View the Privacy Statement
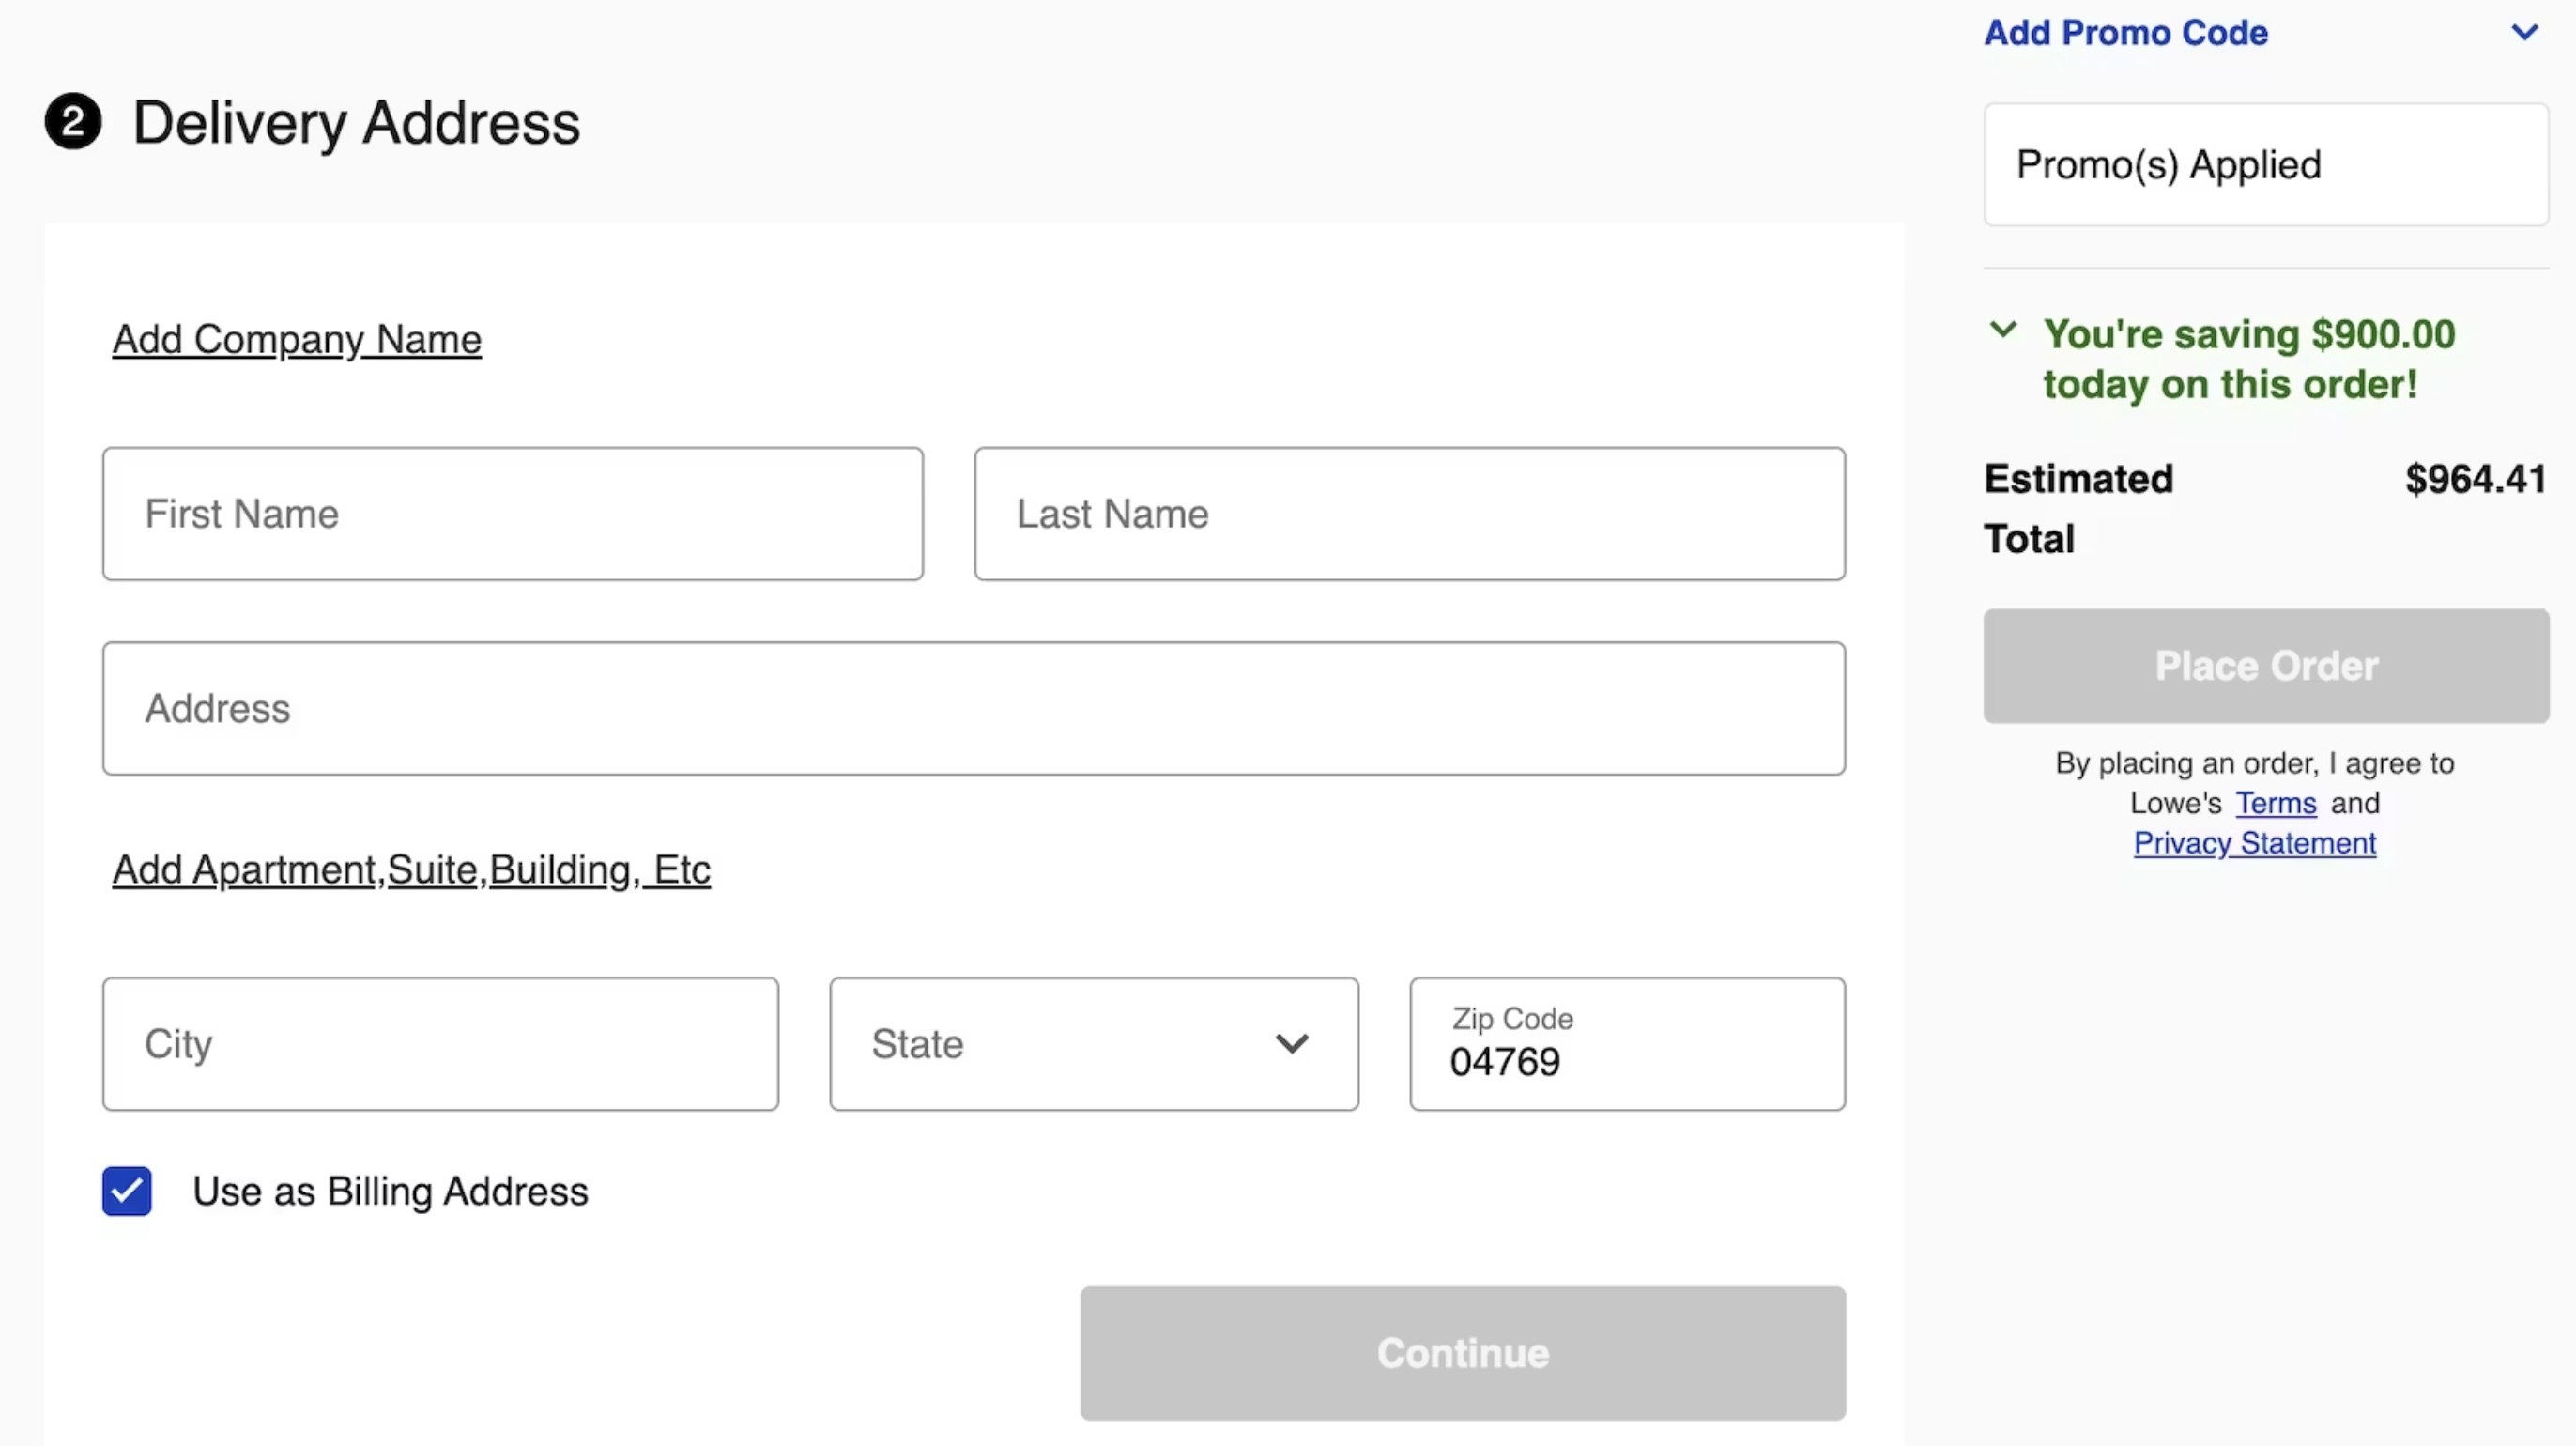Image resolution: width=2576 pixels, height=1446 pixels. coord(2255,843)
